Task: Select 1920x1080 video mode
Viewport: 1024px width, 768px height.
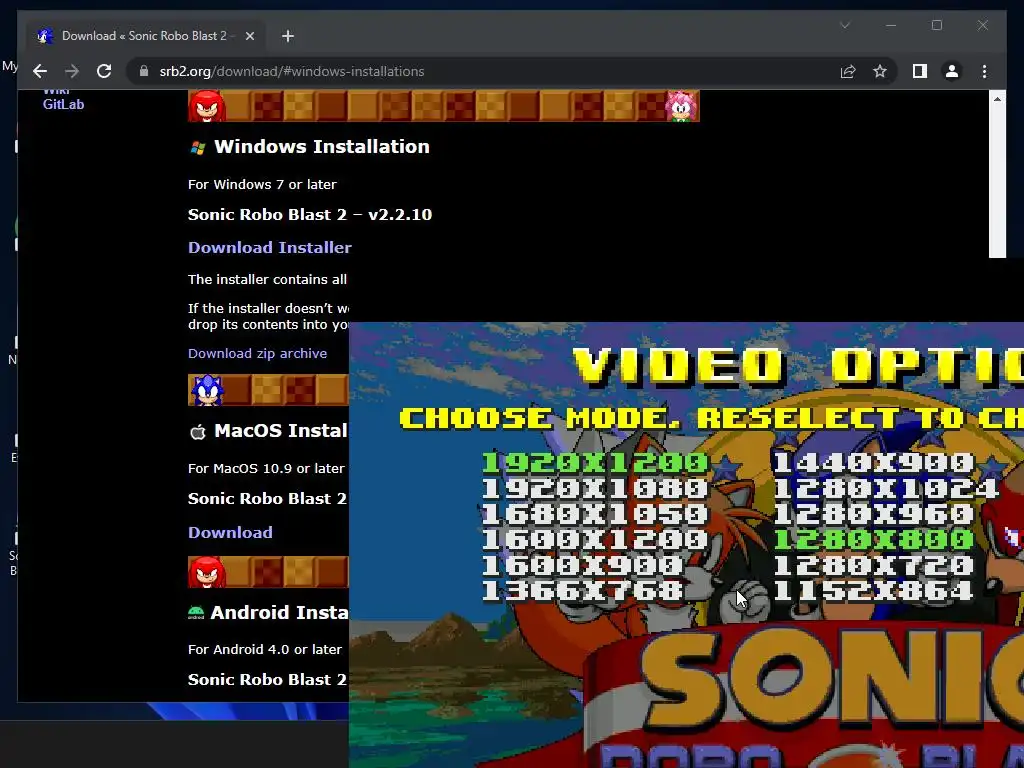Action: (x=594, y=488)
